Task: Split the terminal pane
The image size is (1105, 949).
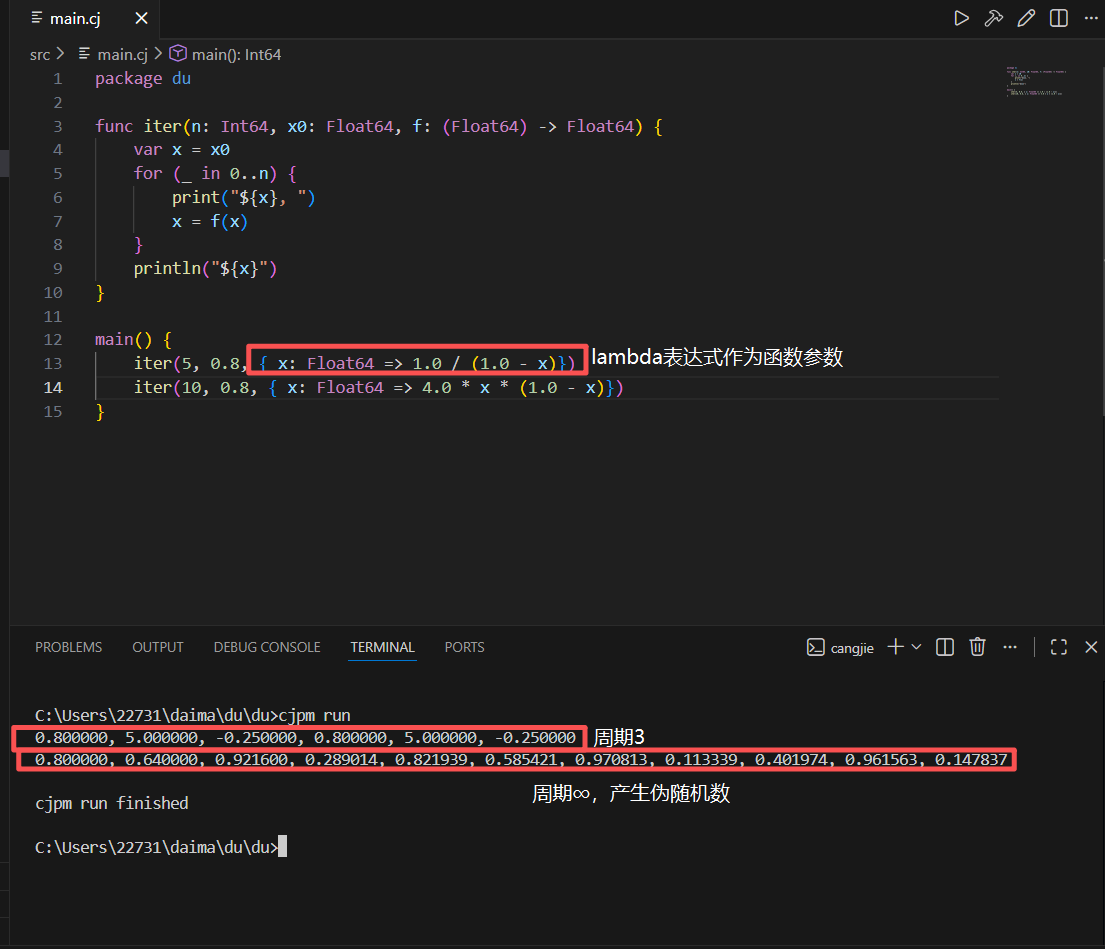Action: 944,647
